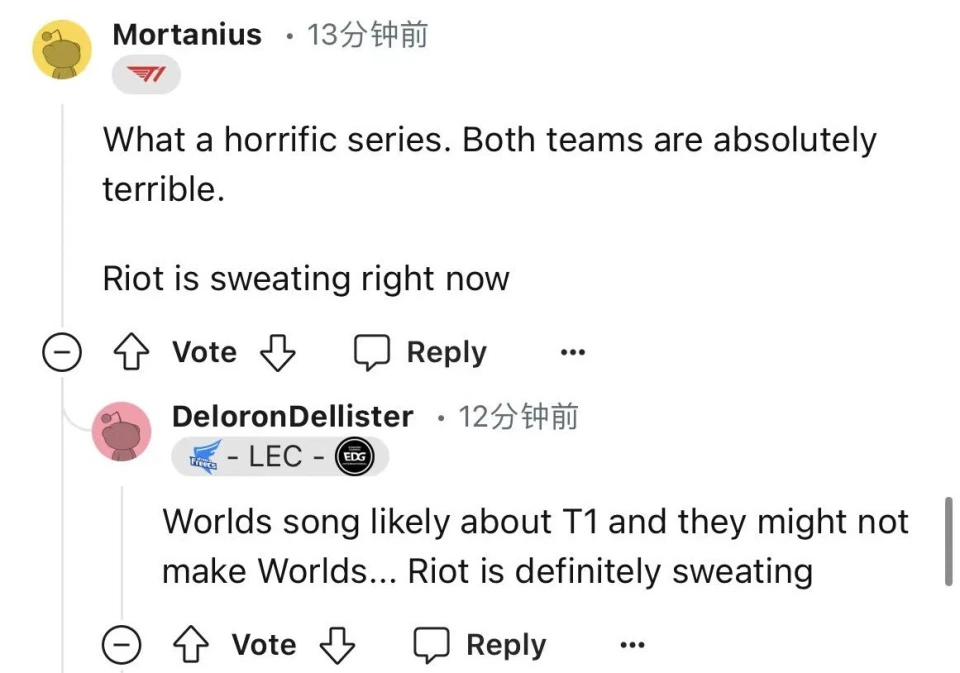
Task: Click the 12分钟前 timestamp on DeloronDellister's reply
Action: [x=518, y=416]
